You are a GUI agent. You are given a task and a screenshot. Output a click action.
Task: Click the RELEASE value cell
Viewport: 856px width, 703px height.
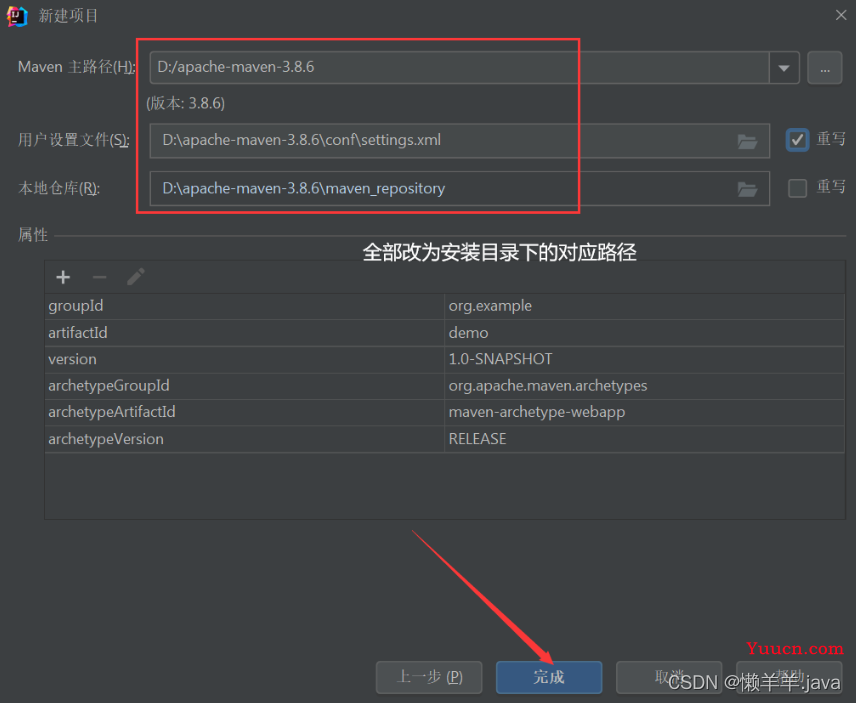[645, 439]
